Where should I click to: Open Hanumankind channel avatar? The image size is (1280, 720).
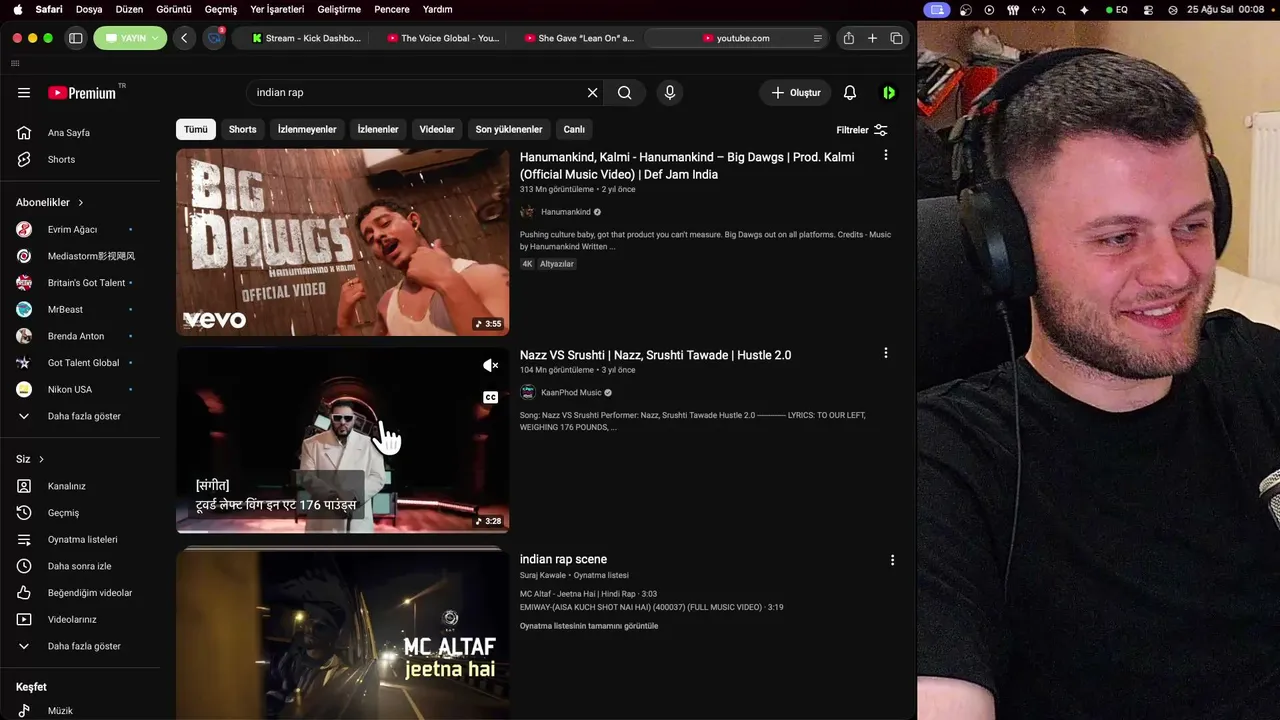point(527,212)
